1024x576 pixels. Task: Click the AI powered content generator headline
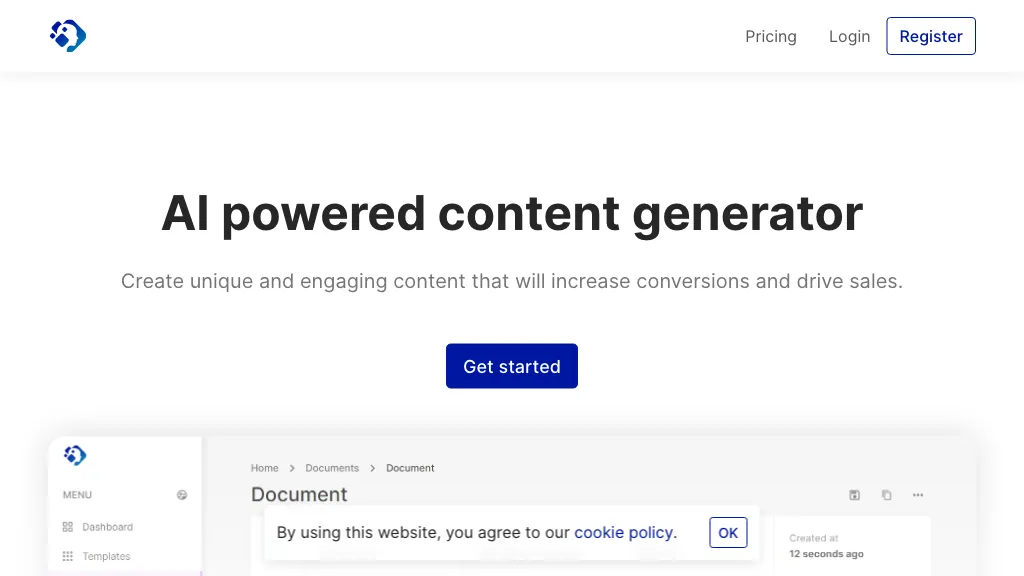[512, 213]
